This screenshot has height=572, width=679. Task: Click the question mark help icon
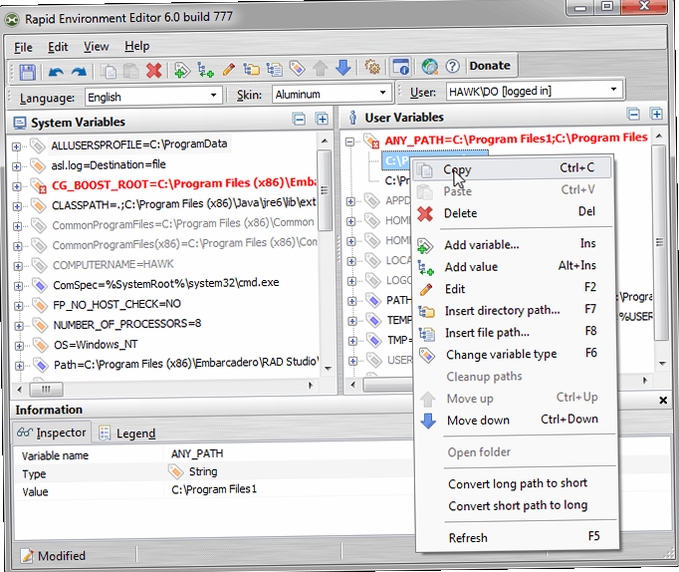coord(453,66)
